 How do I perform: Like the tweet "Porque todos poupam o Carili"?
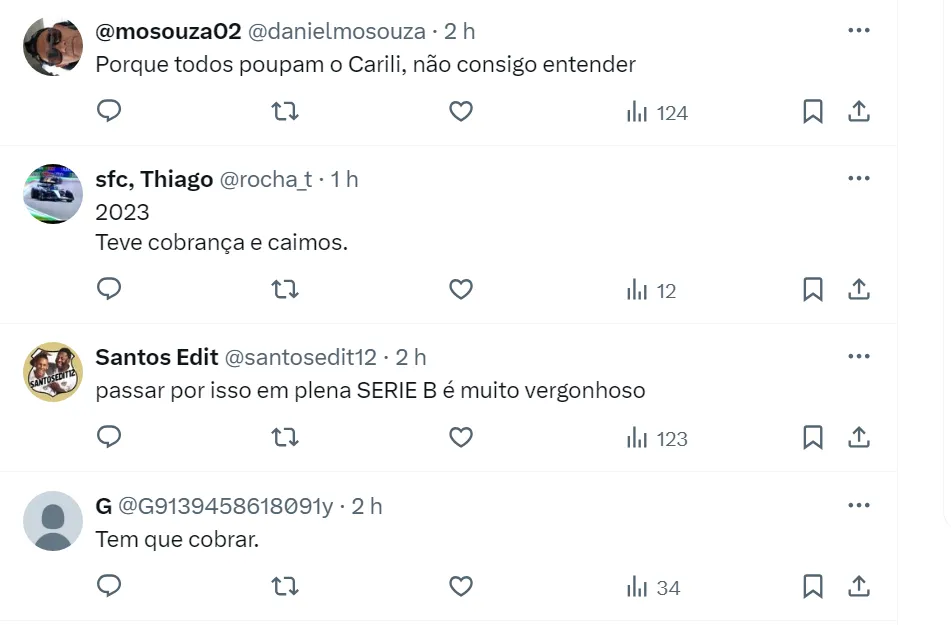[x=460, y=112]
